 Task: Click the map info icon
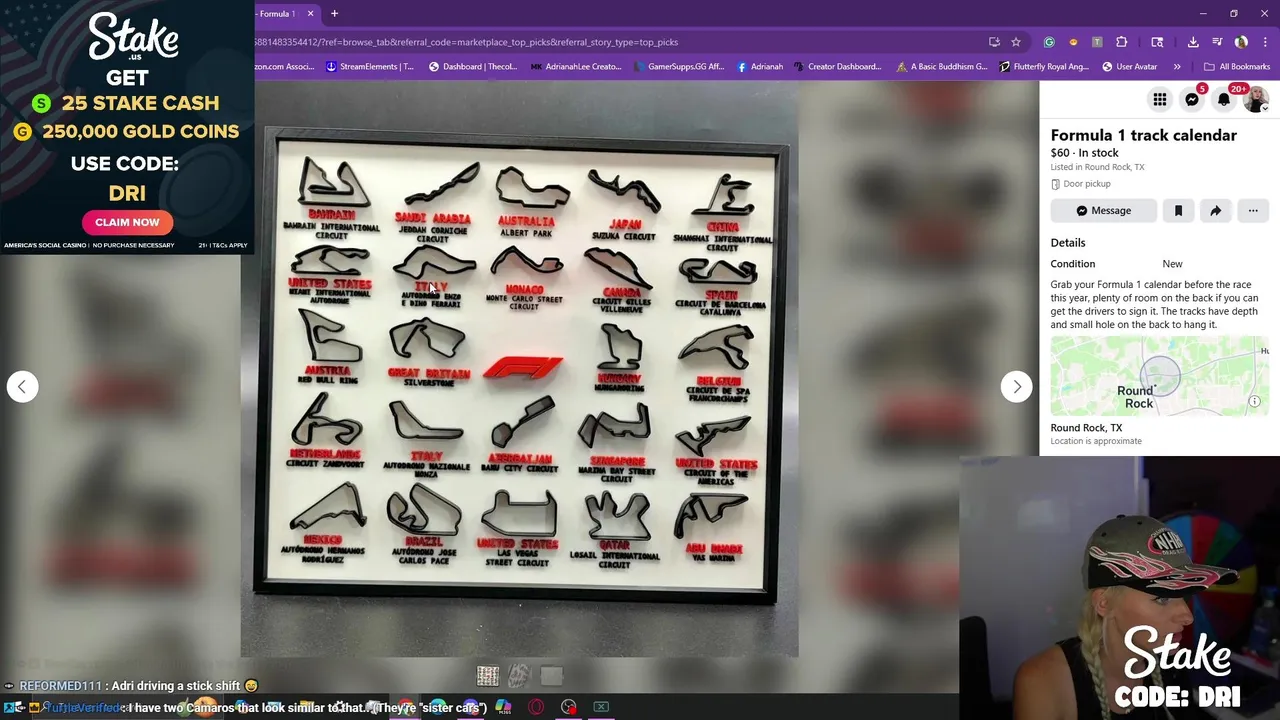coord(1254,401)
